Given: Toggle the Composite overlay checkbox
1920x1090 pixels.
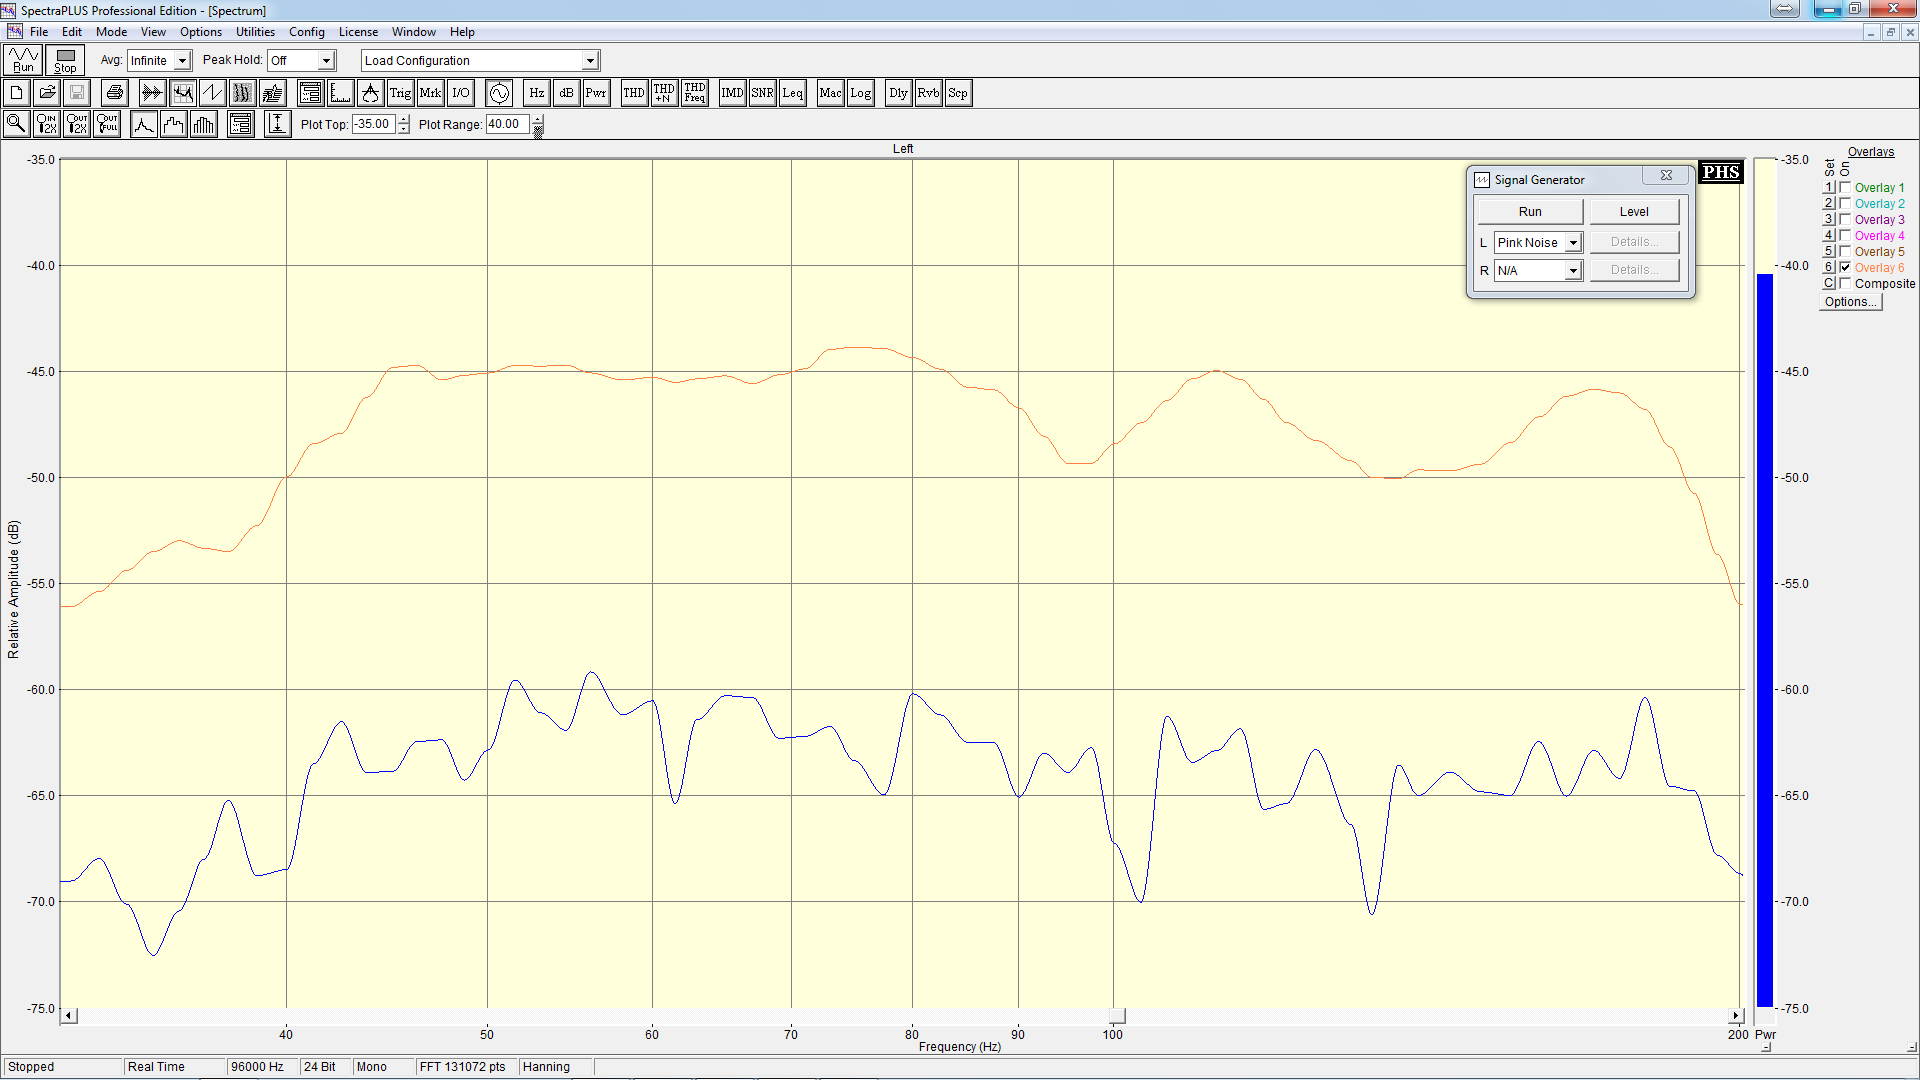Looking at the screenshot, I should pos(1845,283).
